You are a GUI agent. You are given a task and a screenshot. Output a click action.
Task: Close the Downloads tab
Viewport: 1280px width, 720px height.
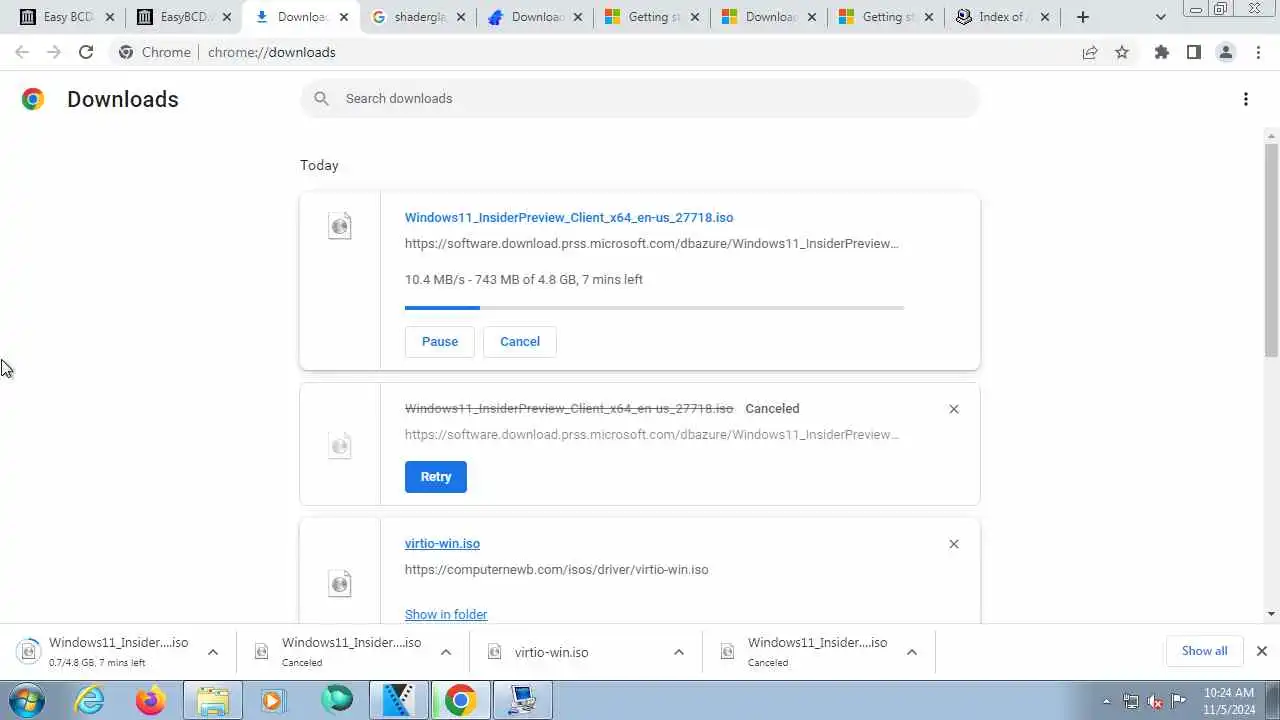click(x=343, y=17)
